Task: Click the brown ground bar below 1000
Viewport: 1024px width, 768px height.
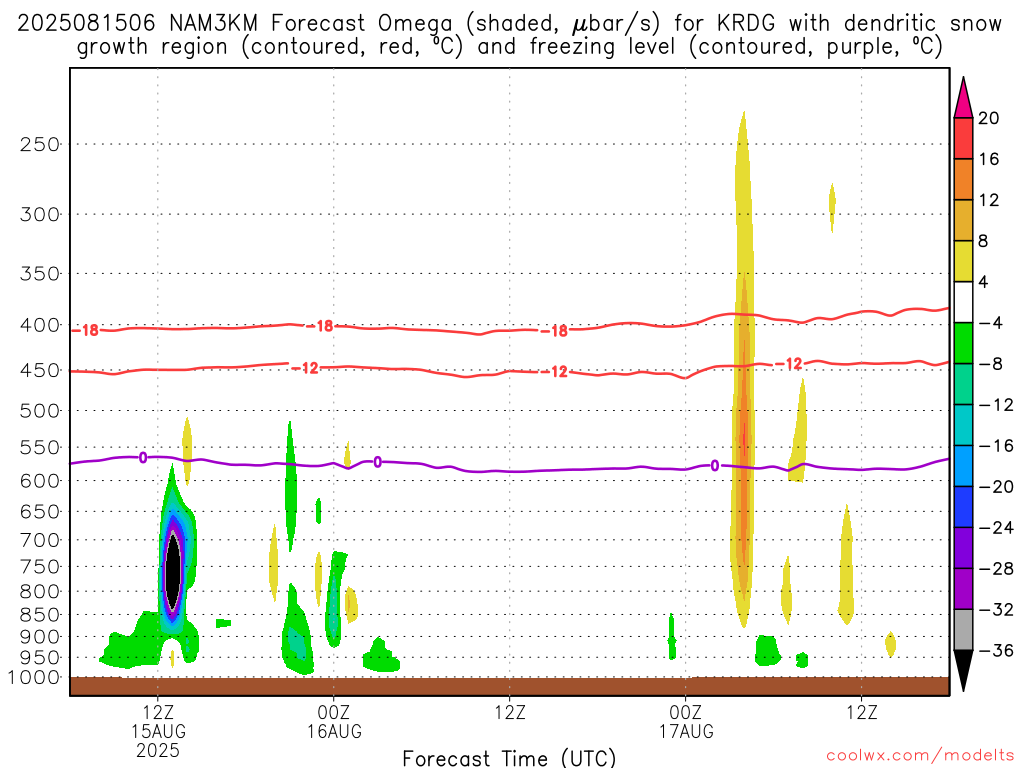Action: pos(509,686)
